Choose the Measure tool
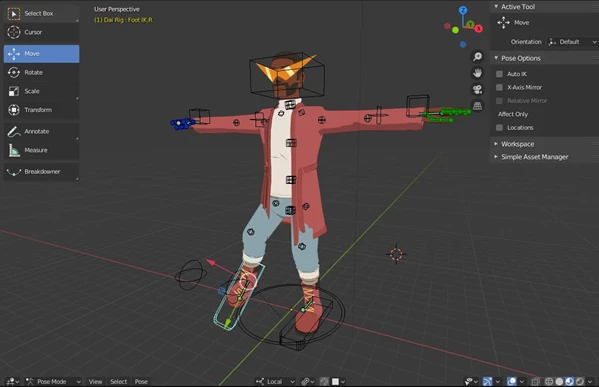The width and height of the screenshot is (599, 387). [41, 150]
